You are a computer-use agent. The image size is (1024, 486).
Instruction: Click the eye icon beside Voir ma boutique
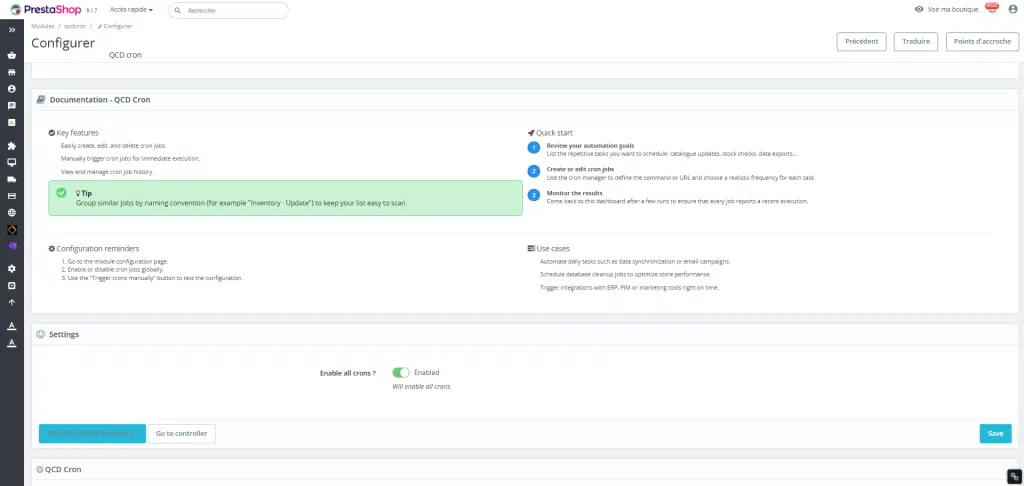[x=919, y=10]
